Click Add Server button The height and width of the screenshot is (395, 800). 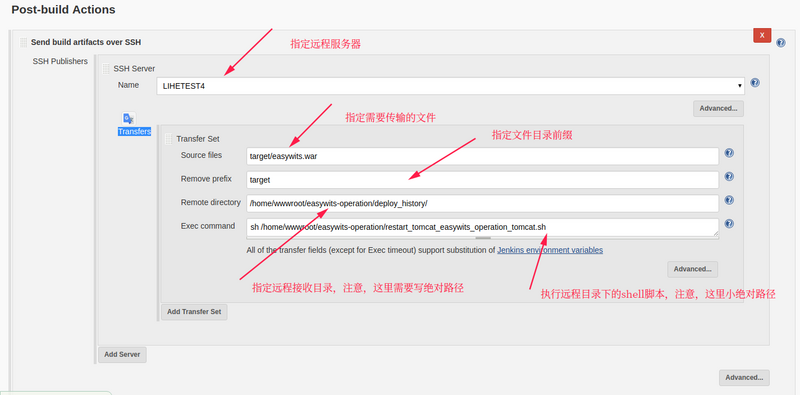pyautogui.click(x=122, y=355)
